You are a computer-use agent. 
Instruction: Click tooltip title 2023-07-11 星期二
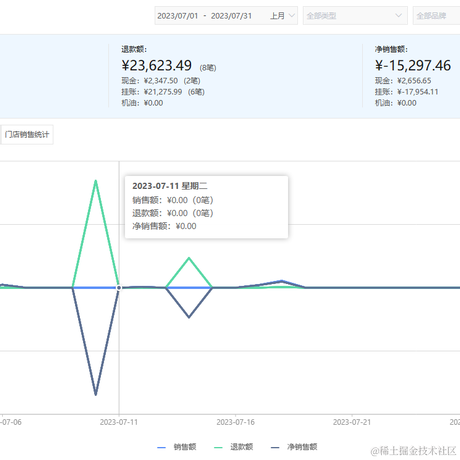click(x=170, y=186)
